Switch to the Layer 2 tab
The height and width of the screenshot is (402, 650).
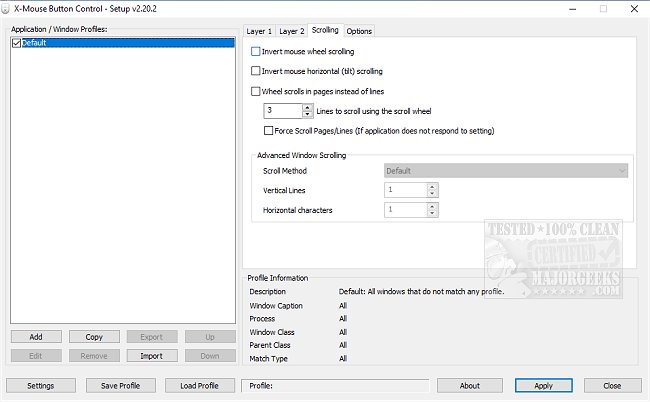(x=291, y=31)
